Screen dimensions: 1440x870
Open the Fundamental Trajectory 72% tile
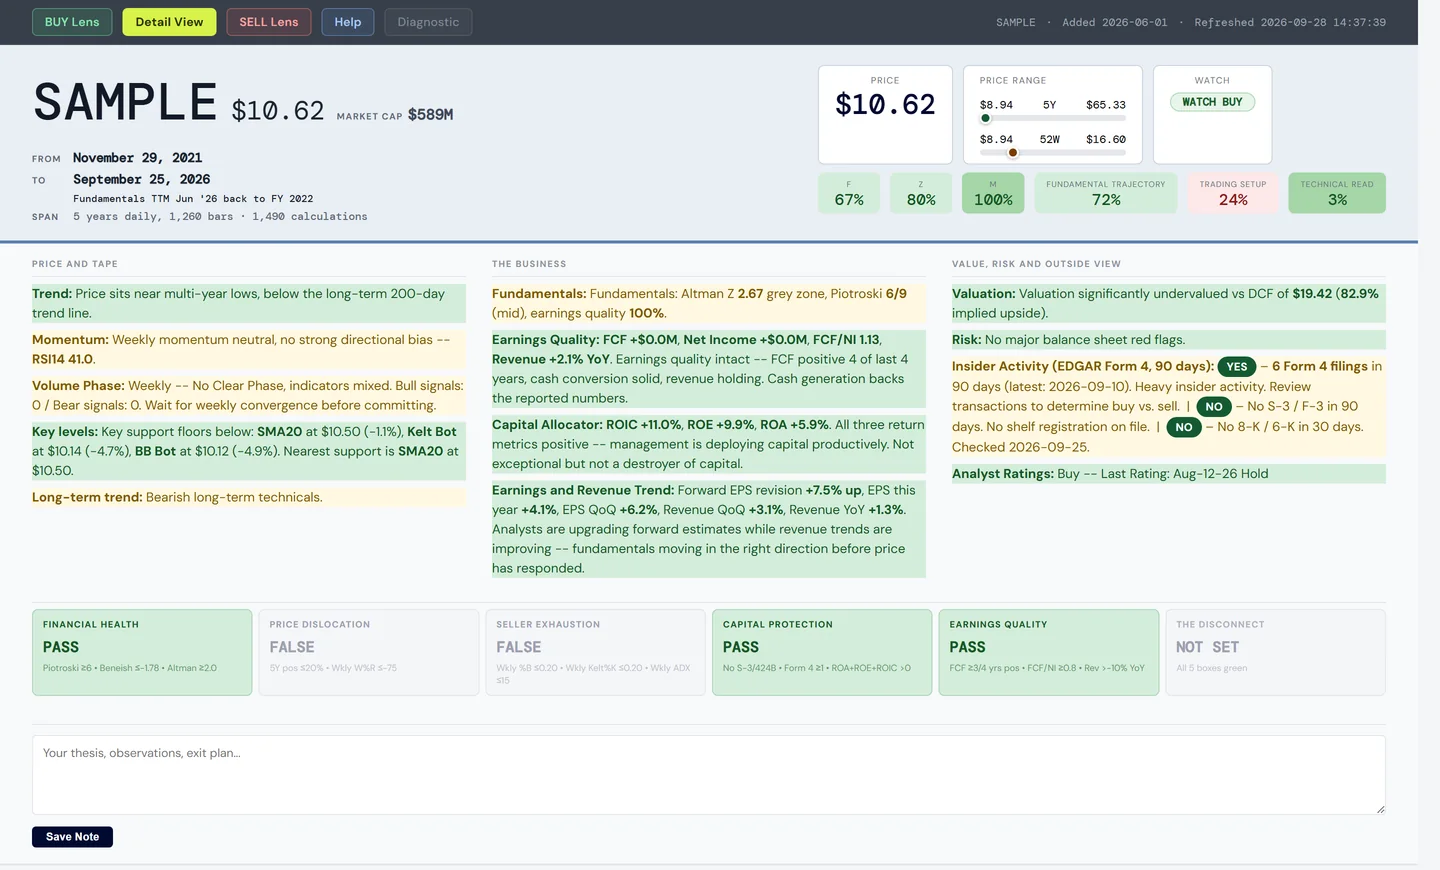pyautogui.click(x=1106, y=193)
